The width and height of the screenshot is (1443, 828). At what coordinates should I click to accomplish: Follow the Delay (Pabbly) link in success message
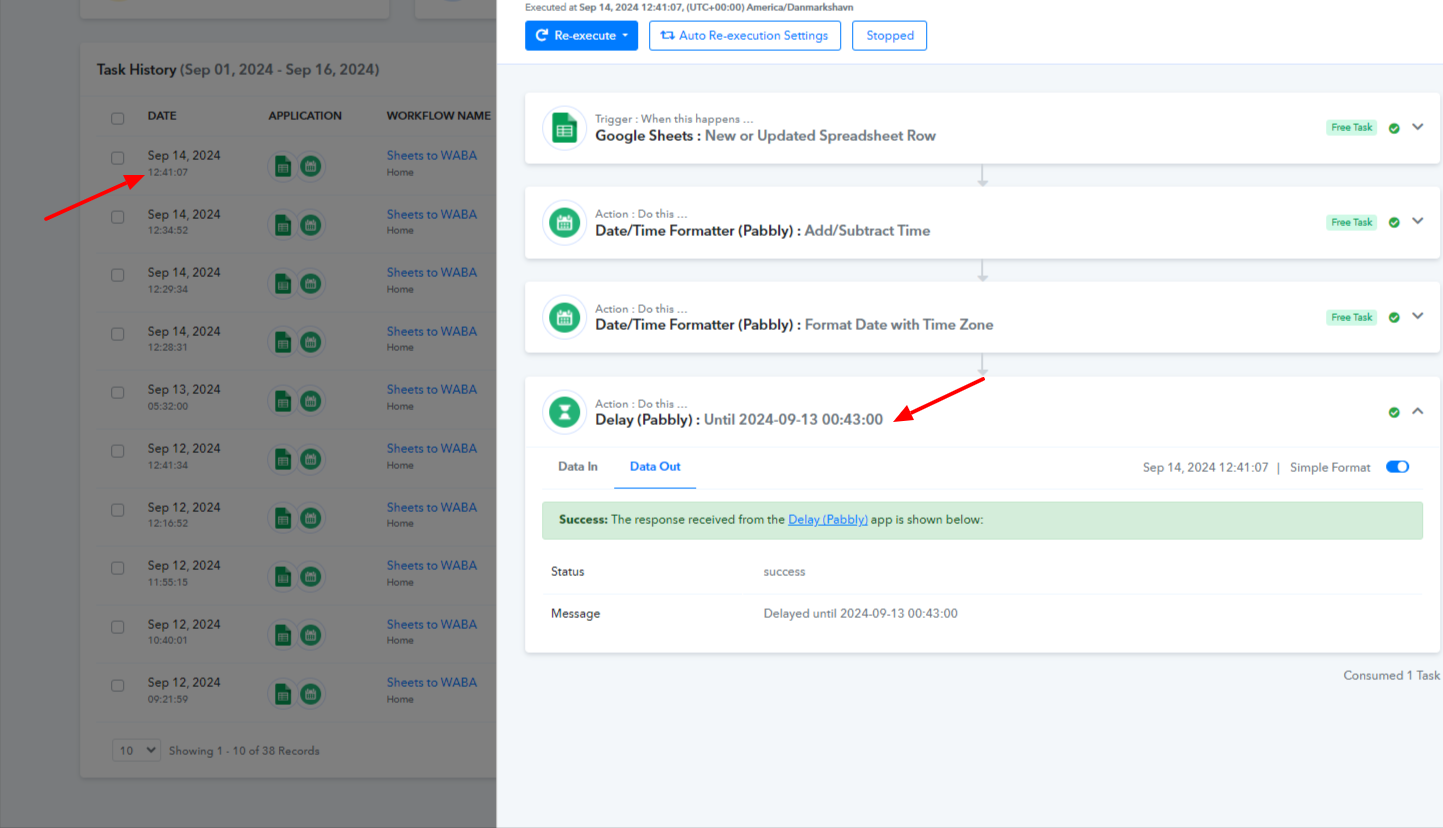point(828,520)
